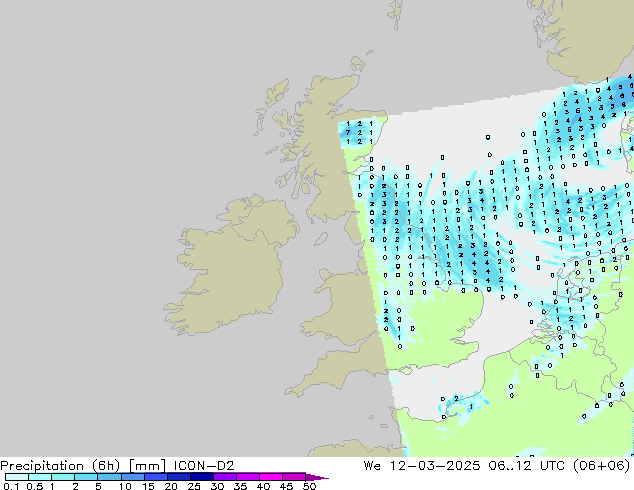The image size is (634, 490).
Task: Click the 40–45 mm magenta legend swatch
Action: pyautogui.click(x=271, y=477)
